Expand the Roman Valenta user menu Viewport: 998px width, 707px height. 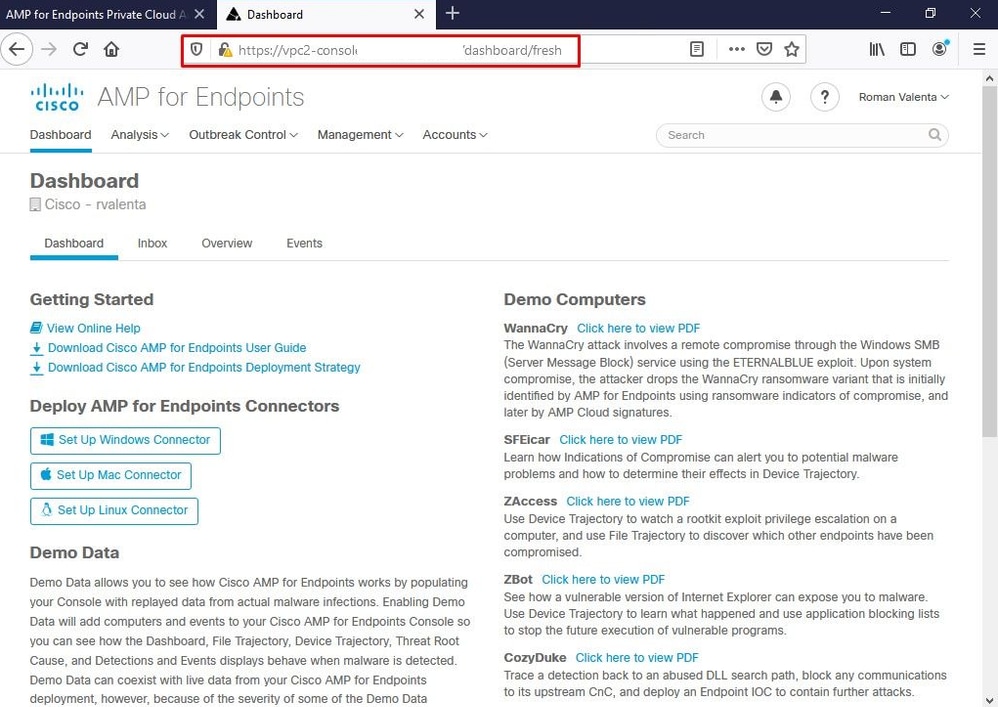click(903, 97)
